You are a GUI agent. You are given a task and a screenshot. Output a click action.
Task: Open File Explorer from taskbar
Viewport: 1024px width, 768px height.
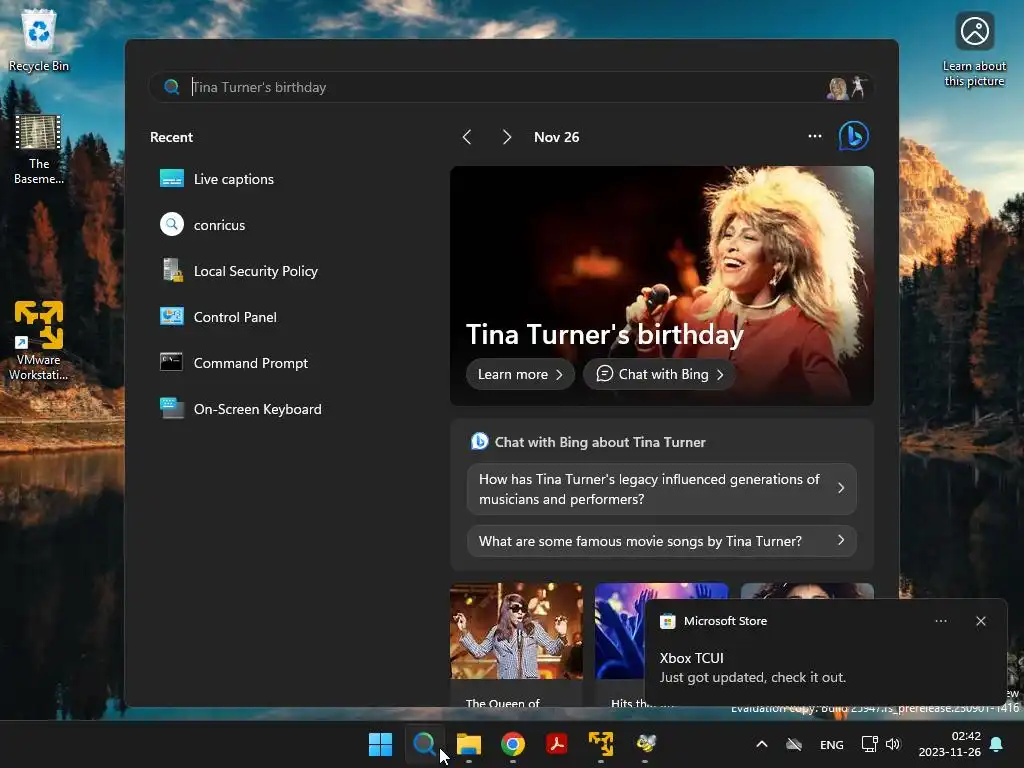pos(469,744)
